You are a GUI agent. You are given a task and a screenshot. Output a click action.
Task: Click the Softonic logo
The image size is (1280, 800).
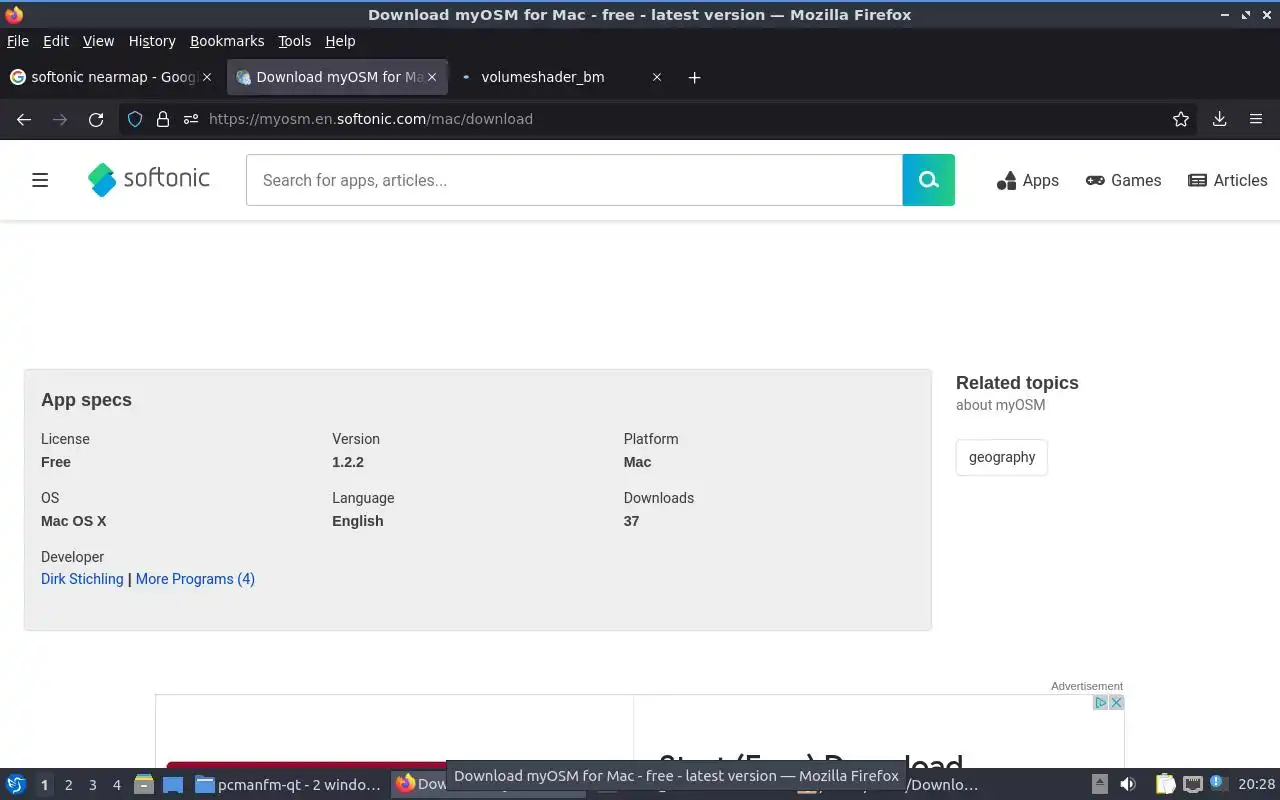(149, 179)
